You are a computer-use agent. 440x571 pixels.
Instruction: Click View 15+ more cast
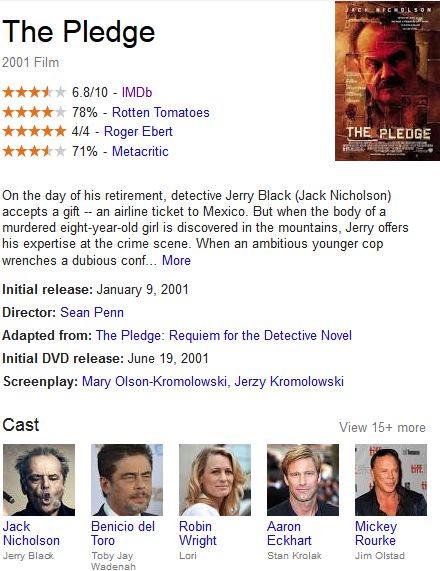pyautogui.click(x=382, y=427)
